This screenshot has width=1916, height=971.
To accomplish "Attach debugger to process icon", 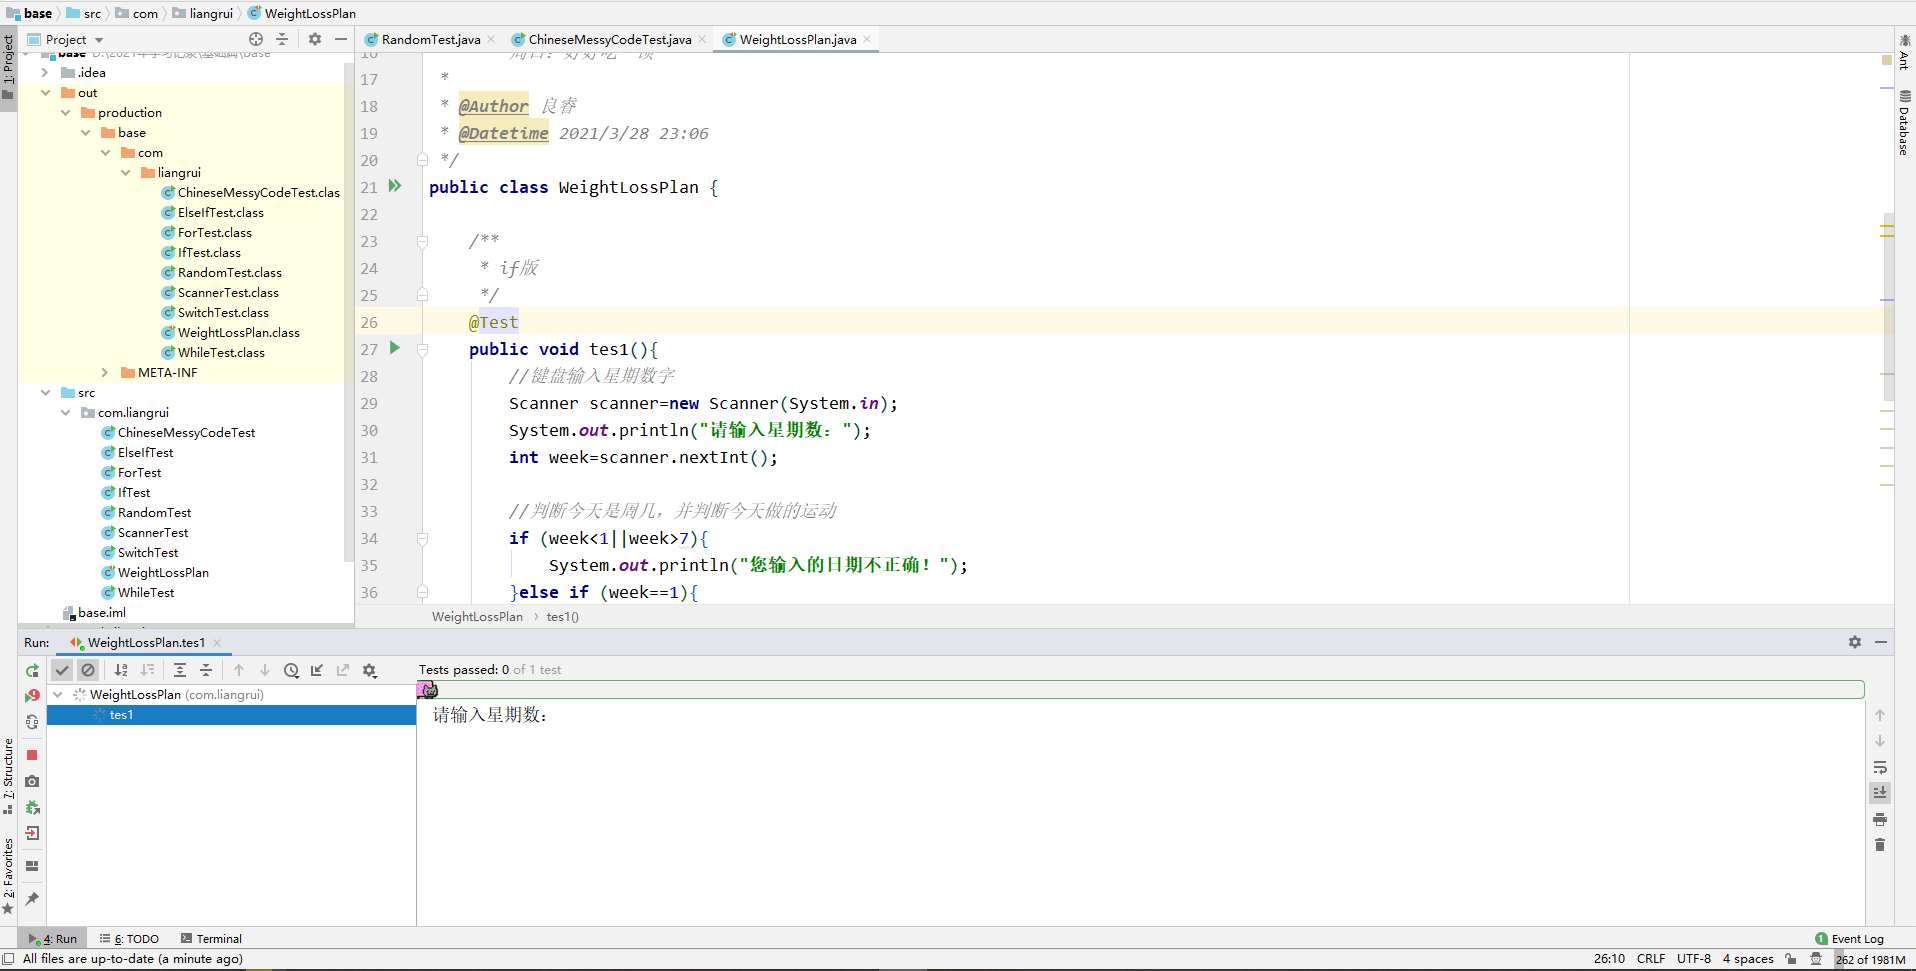I will click(x=32, y=807).
